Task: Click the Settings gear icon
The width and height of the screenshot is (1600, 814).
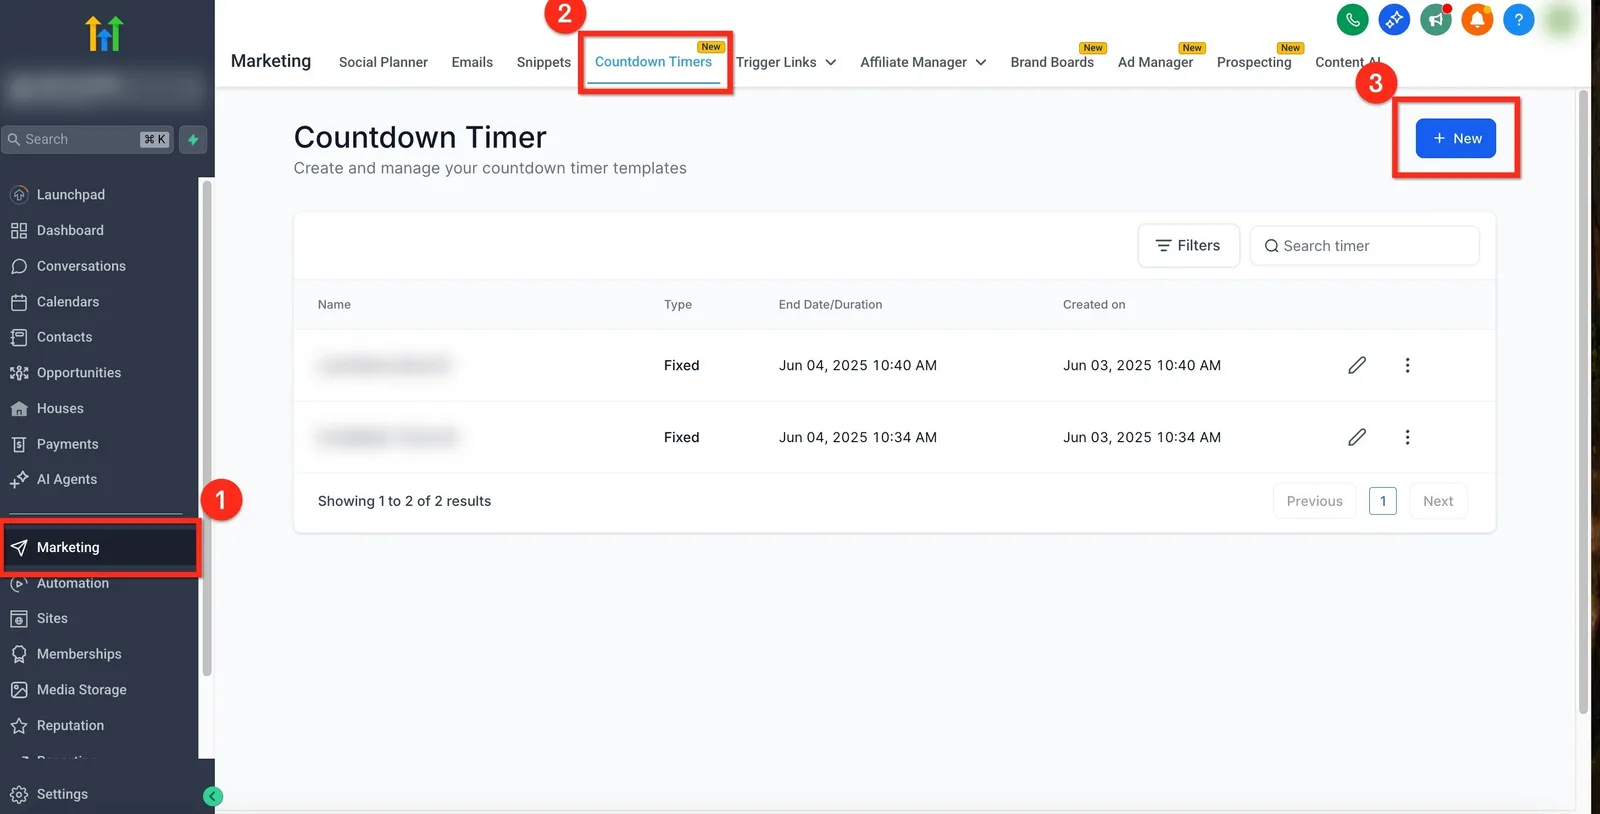Action: tap(19, 794)
